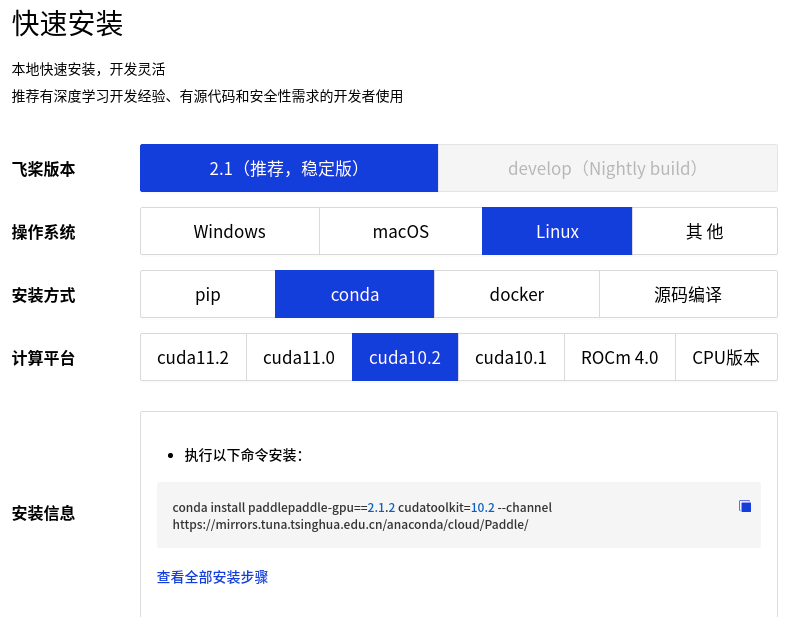
Task: Choose 源码编译 install method
Action: tap(688, 294)
